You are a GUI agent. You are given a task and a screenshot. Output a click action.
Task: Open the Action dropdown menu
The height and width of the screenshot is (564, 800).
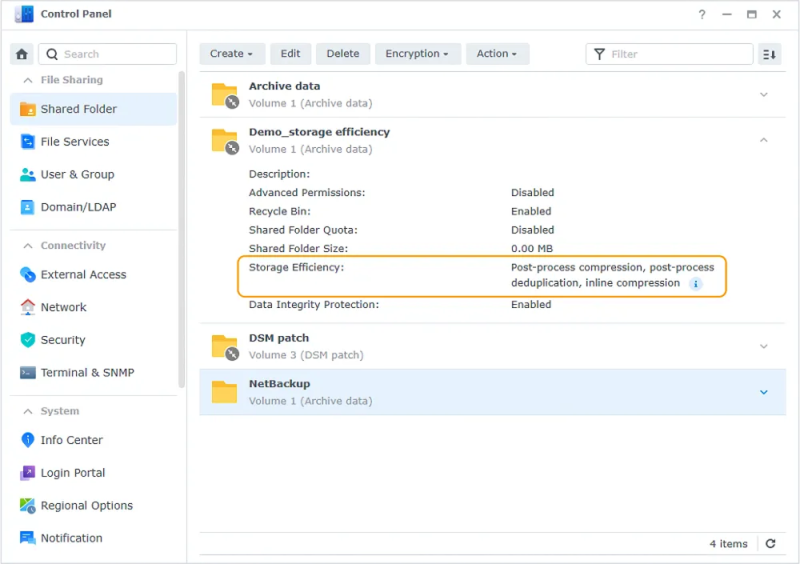click(497, 54)
